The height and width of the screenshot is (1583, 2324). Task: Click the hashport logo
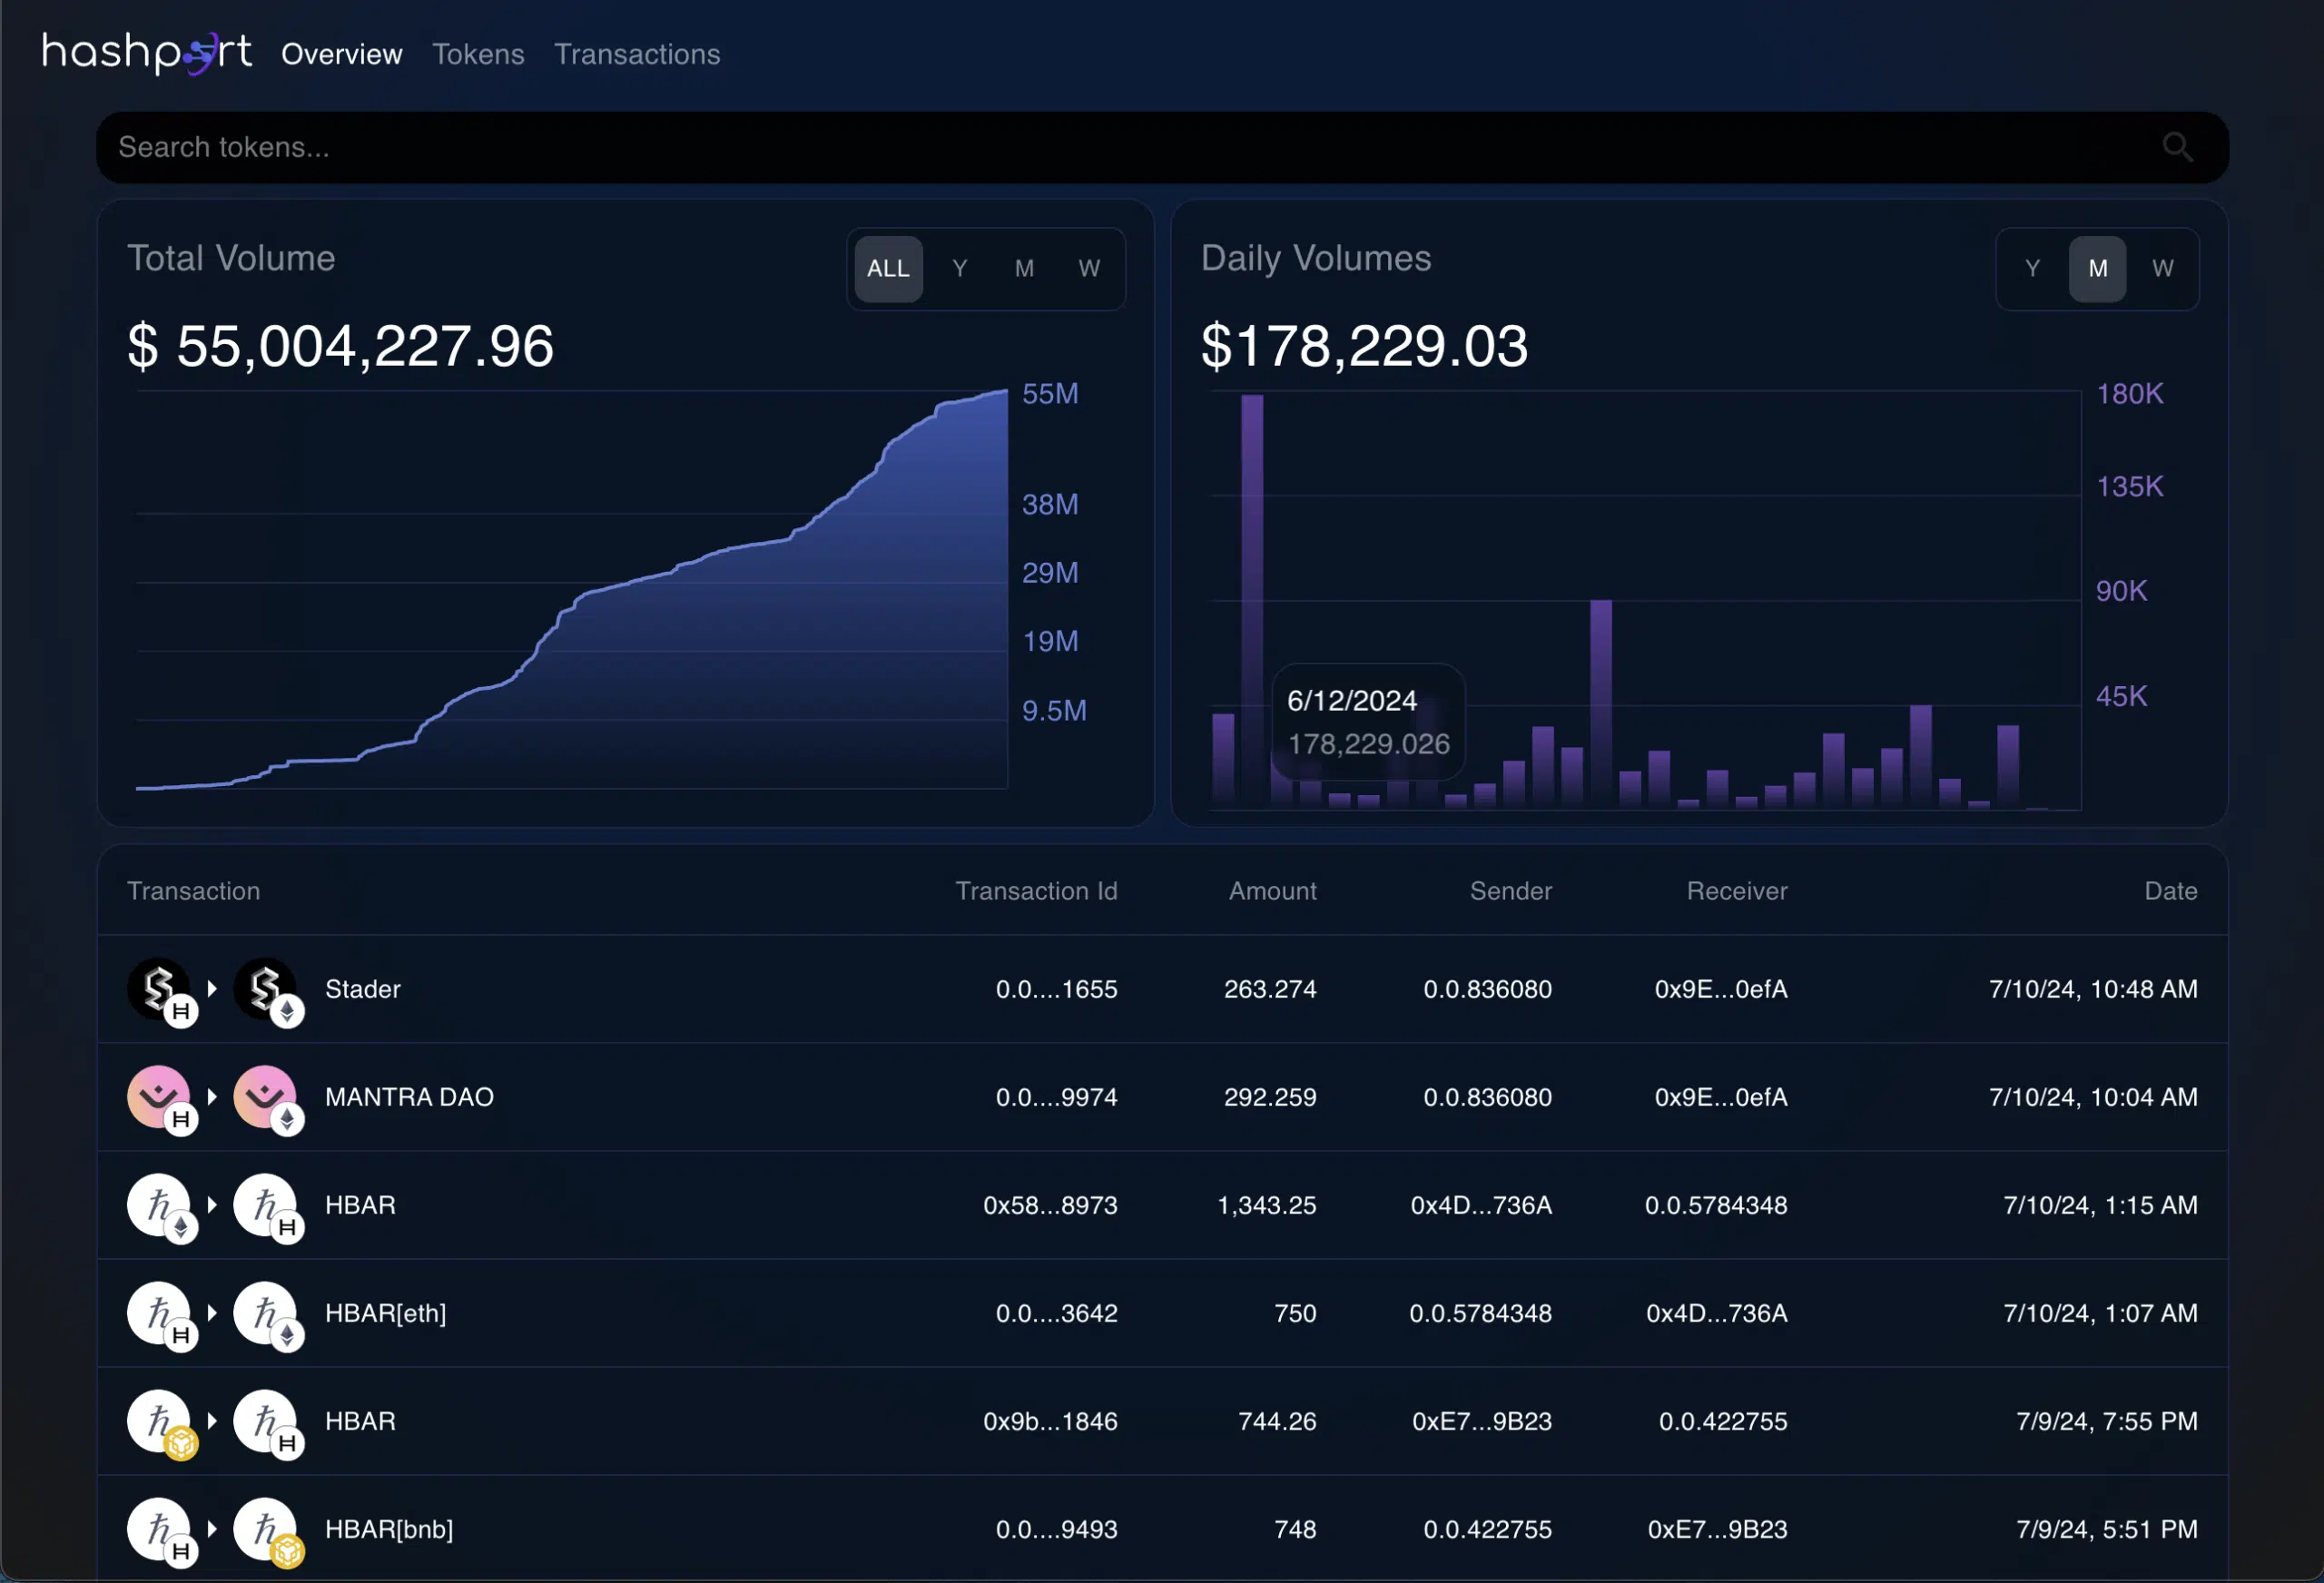click(x=146, y=52)
